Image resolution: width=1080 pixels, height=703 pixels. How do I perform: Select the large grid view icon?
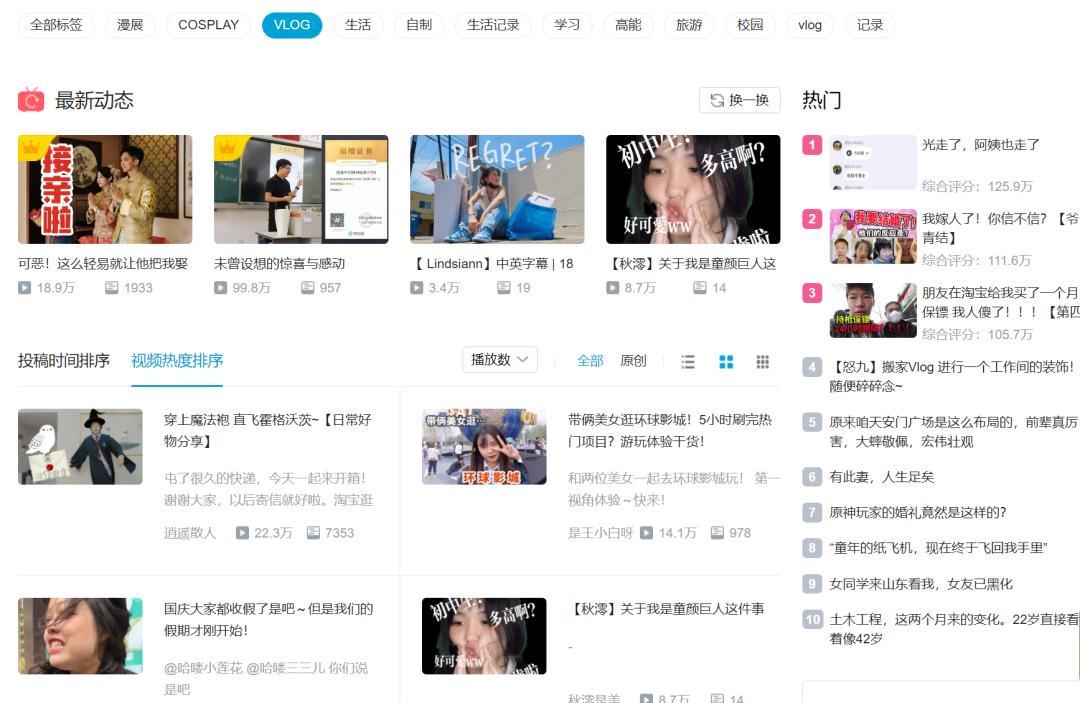726,362
